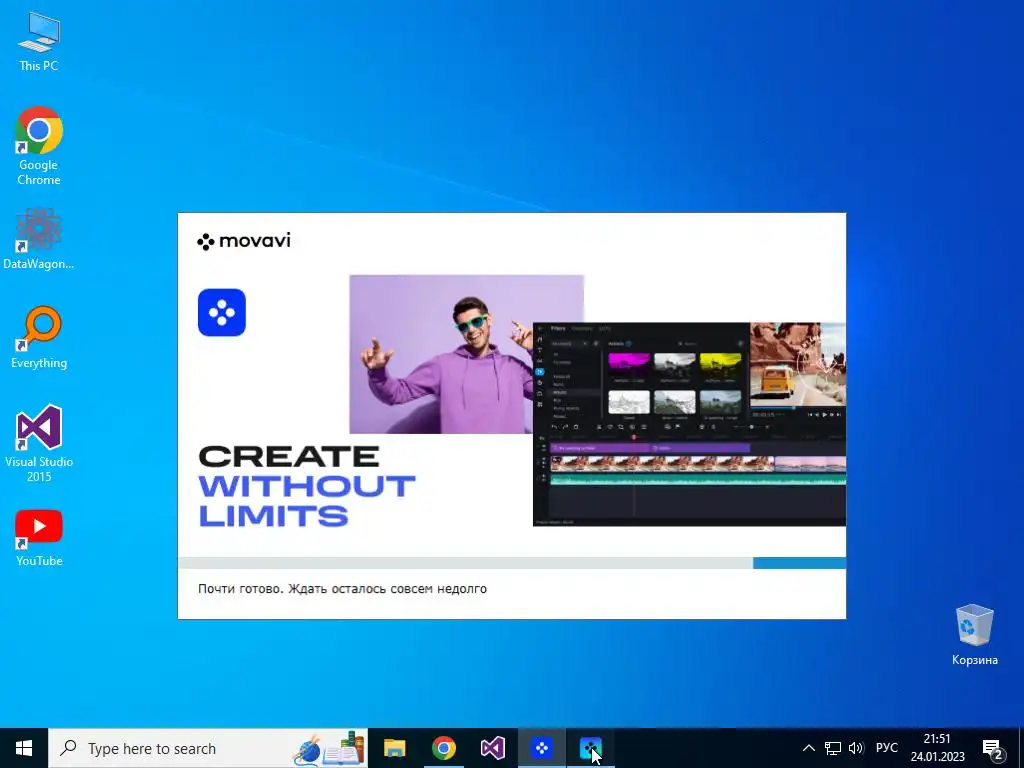Screen dimensions: 1024x768
Task: Select the Everything search desktop shortcut
Action: point(39,338)
